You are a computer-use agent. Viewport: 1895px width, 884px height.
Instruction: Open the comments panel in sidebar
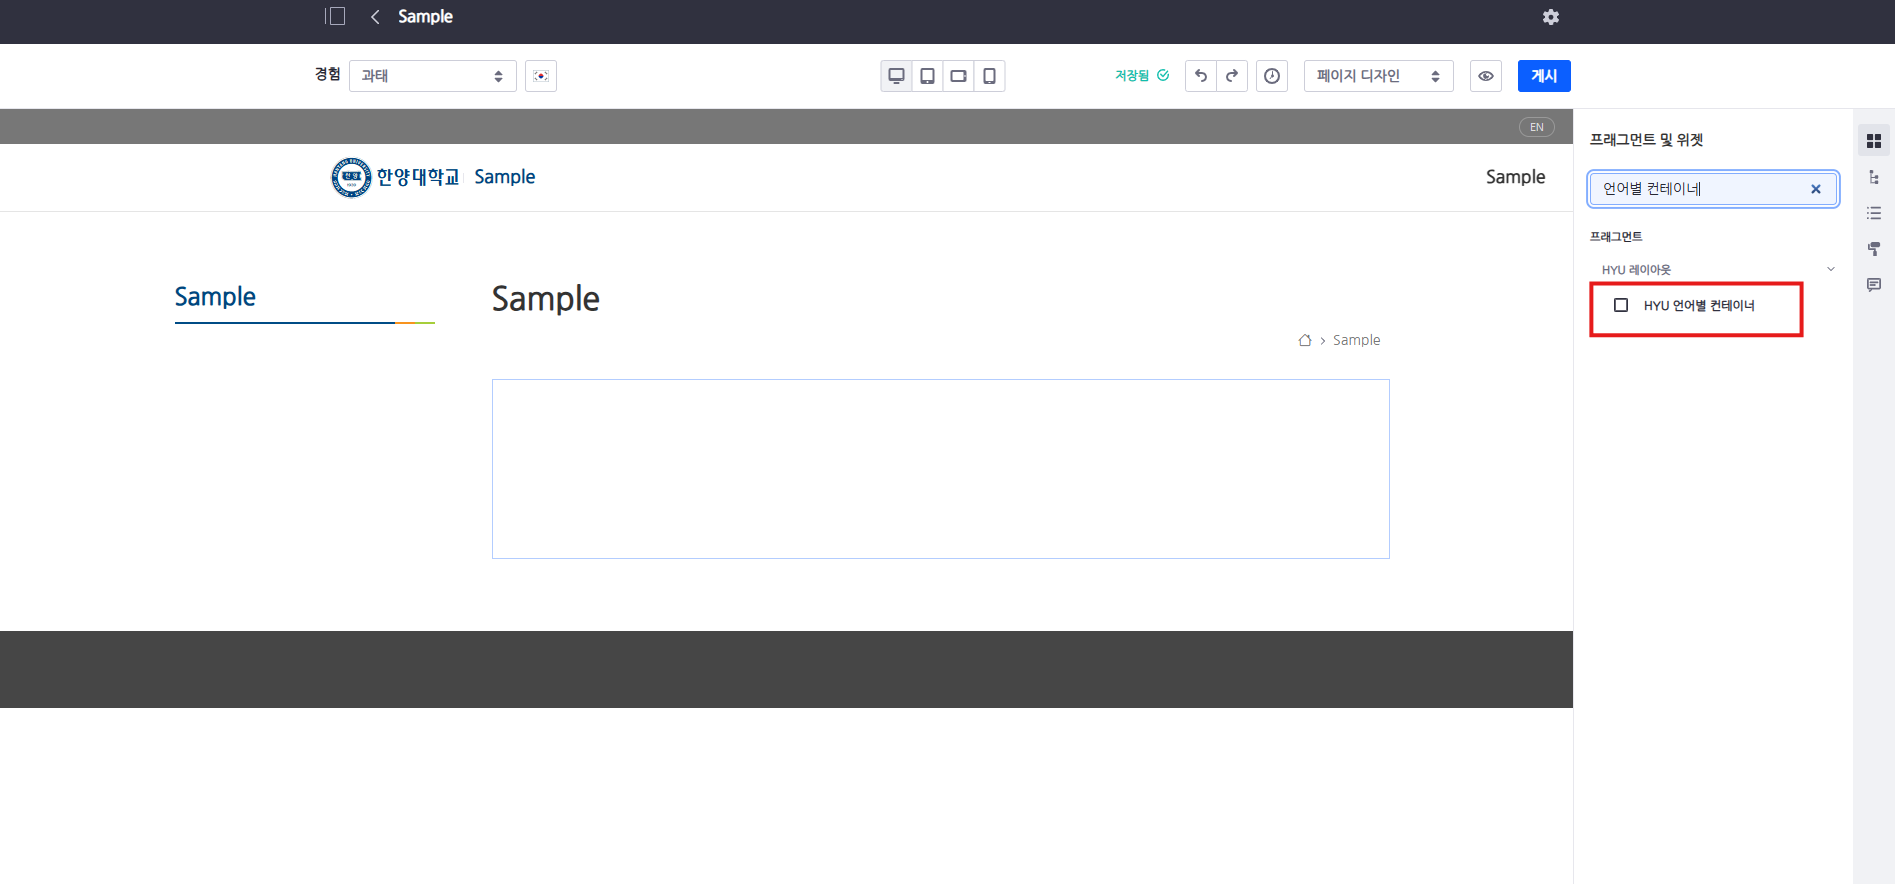(x=1873, y=285)
